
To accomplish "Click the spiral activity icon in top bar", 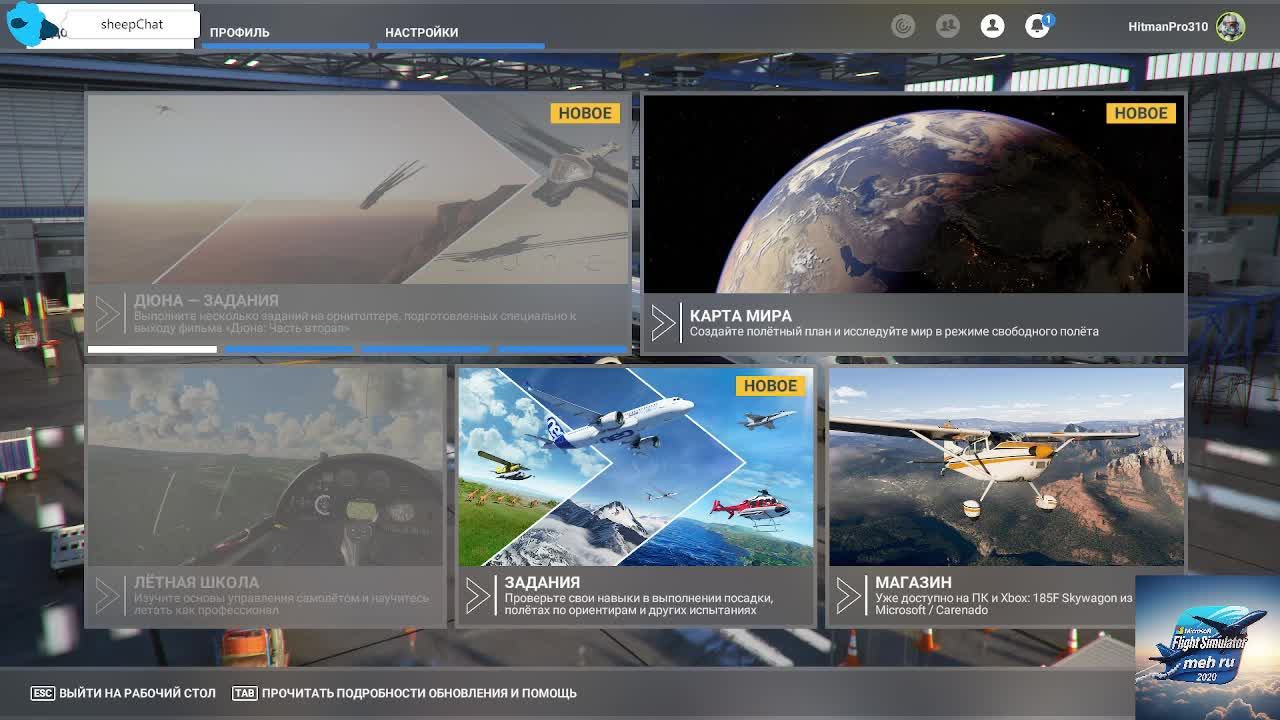I will [903, 27].
